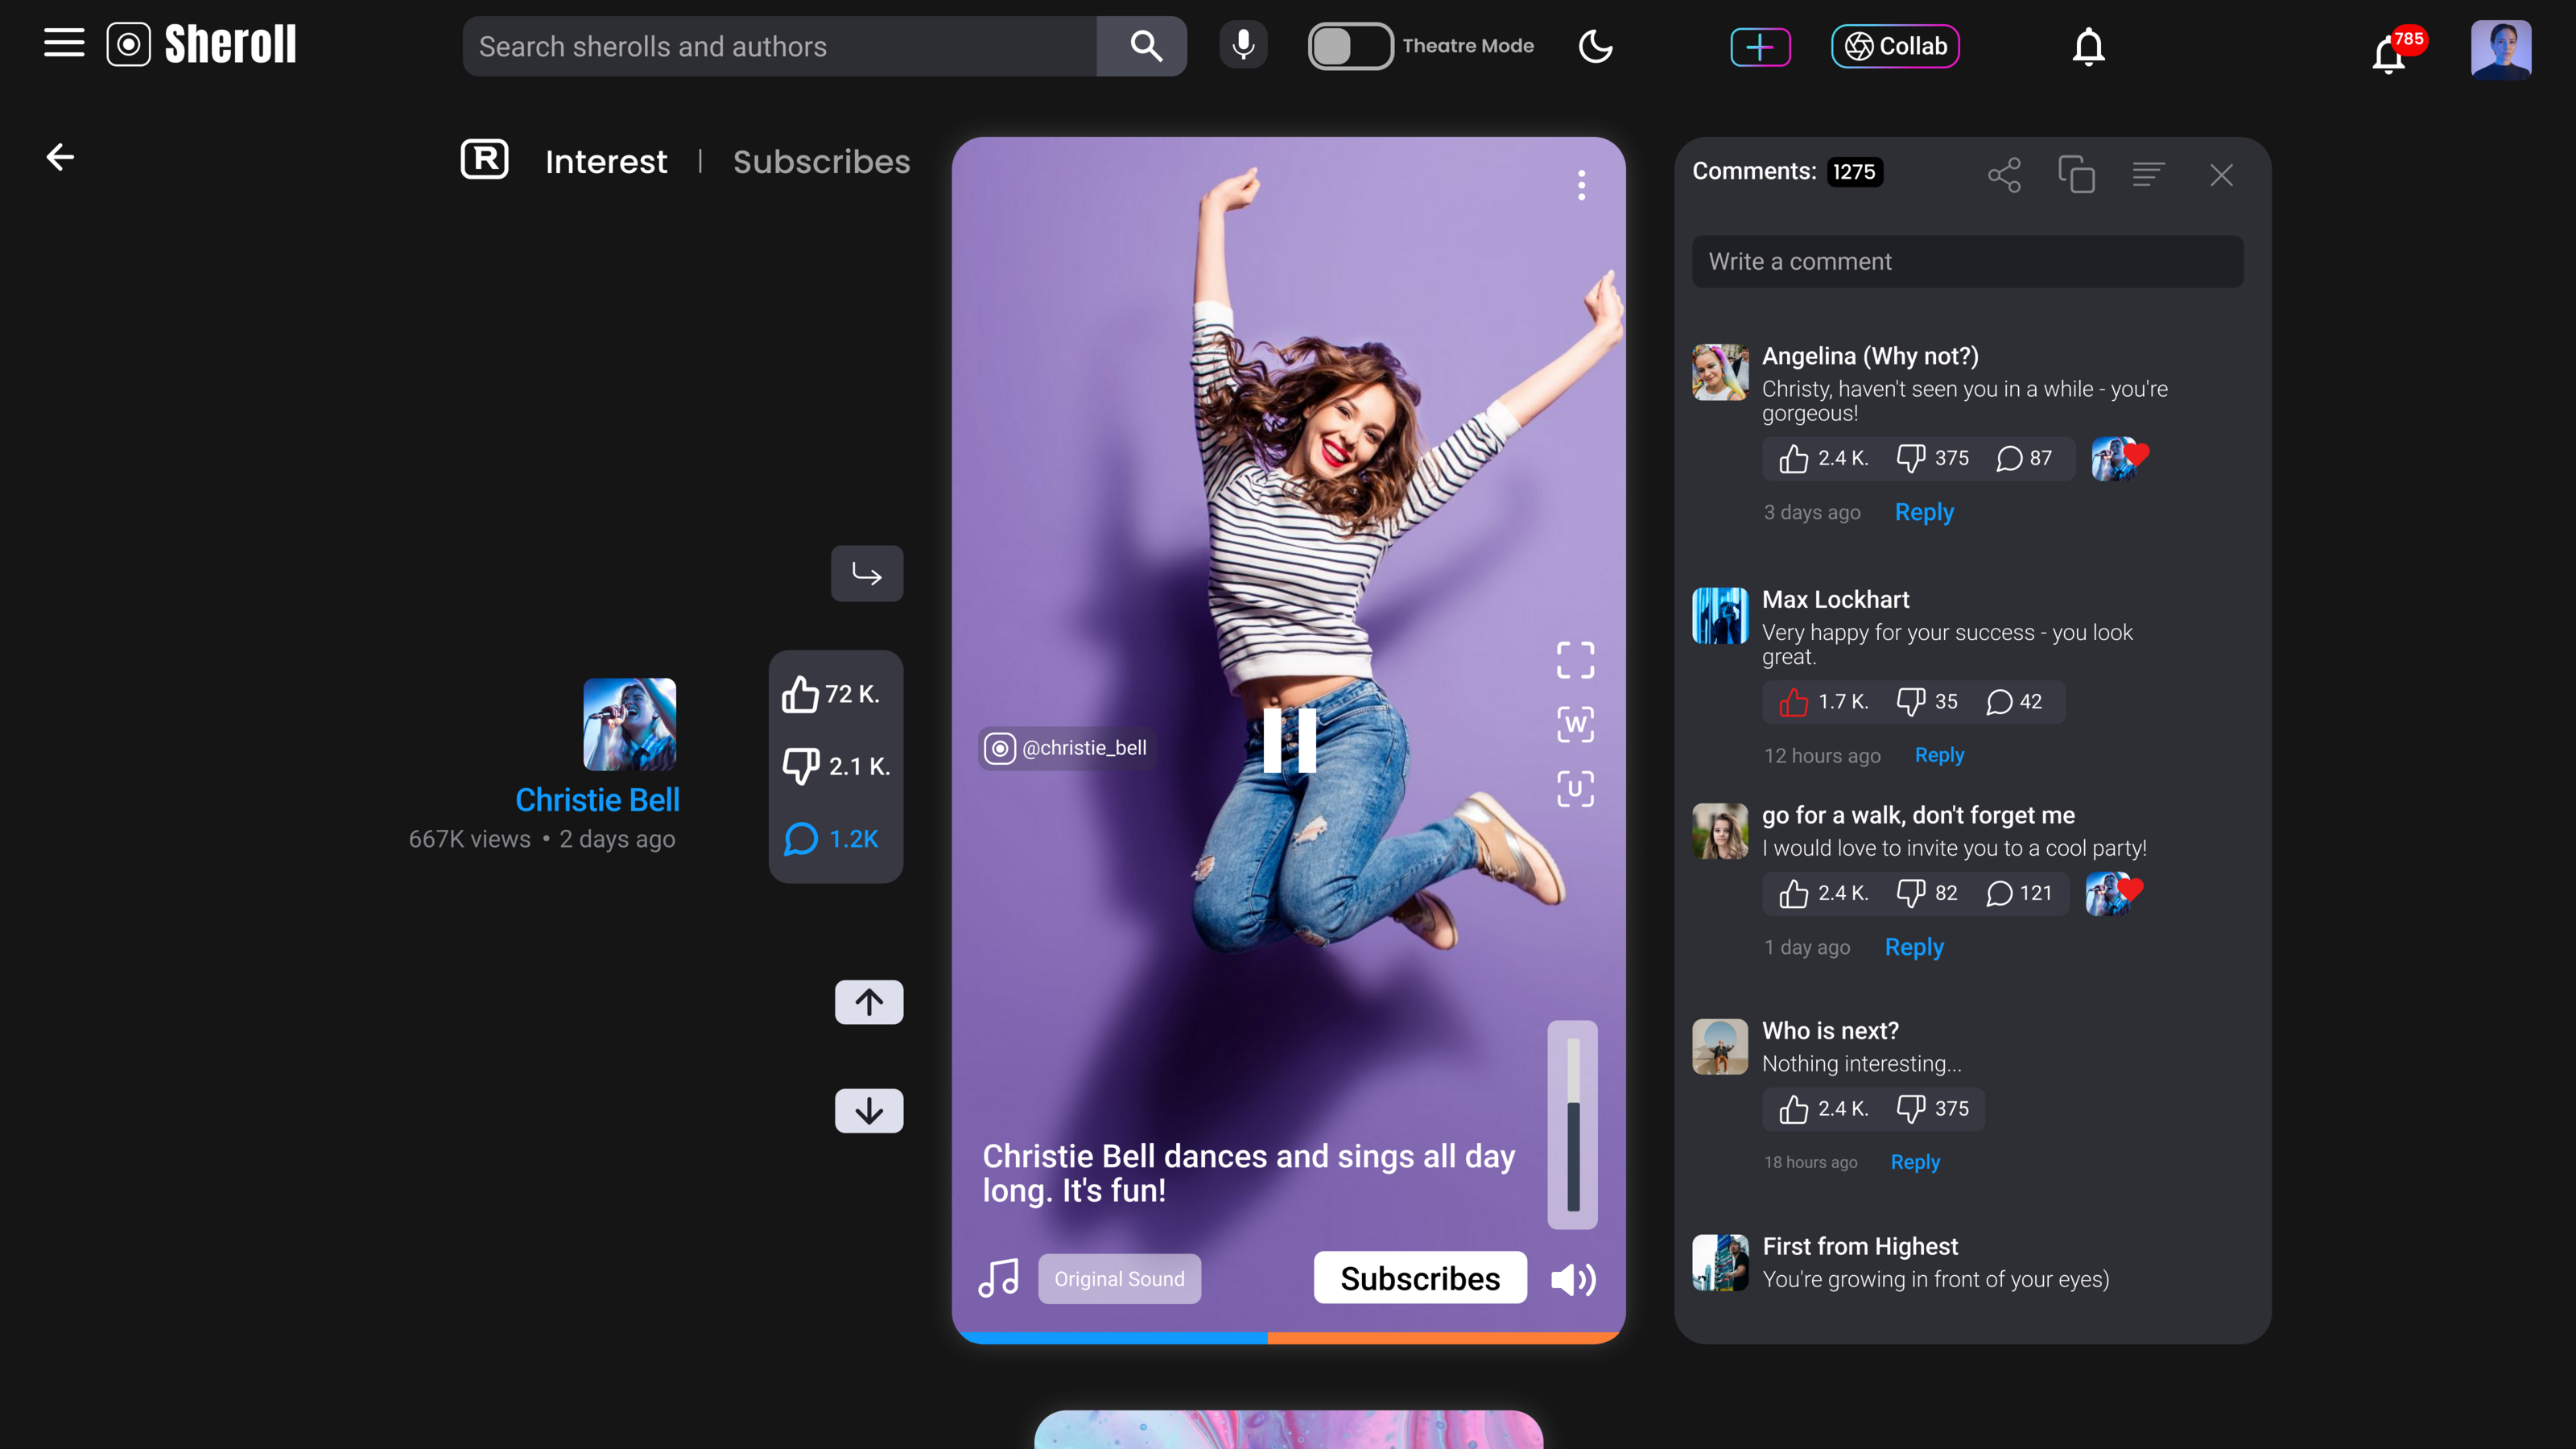Toggle Theatre Mode switch

coord(1350,46)
